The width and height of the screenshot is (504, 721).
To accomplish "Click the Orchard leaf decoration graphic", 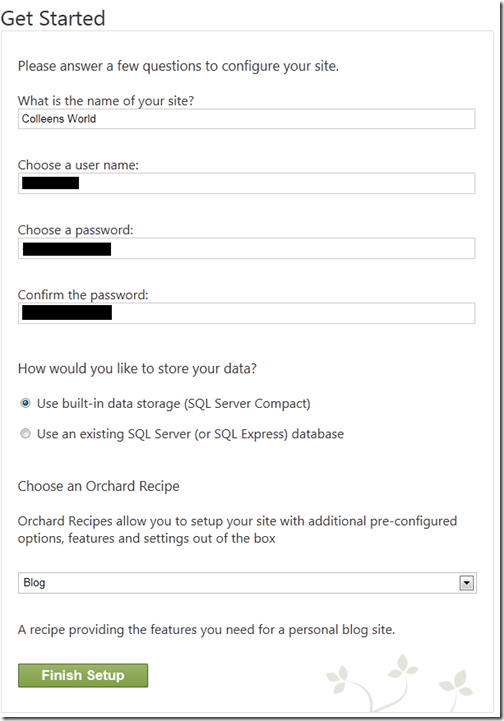I will (x=399, y=683).
